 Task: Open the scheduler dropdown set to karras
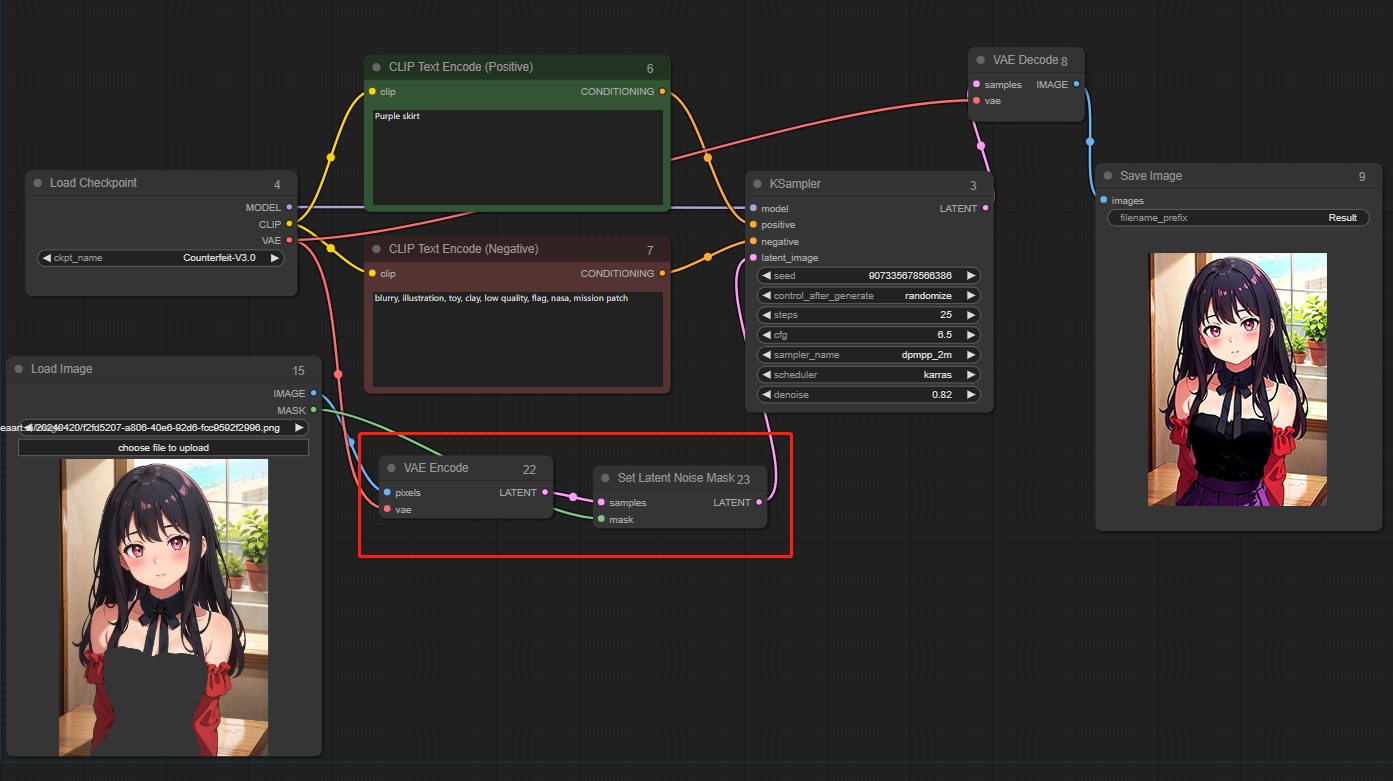pos(868,375)
